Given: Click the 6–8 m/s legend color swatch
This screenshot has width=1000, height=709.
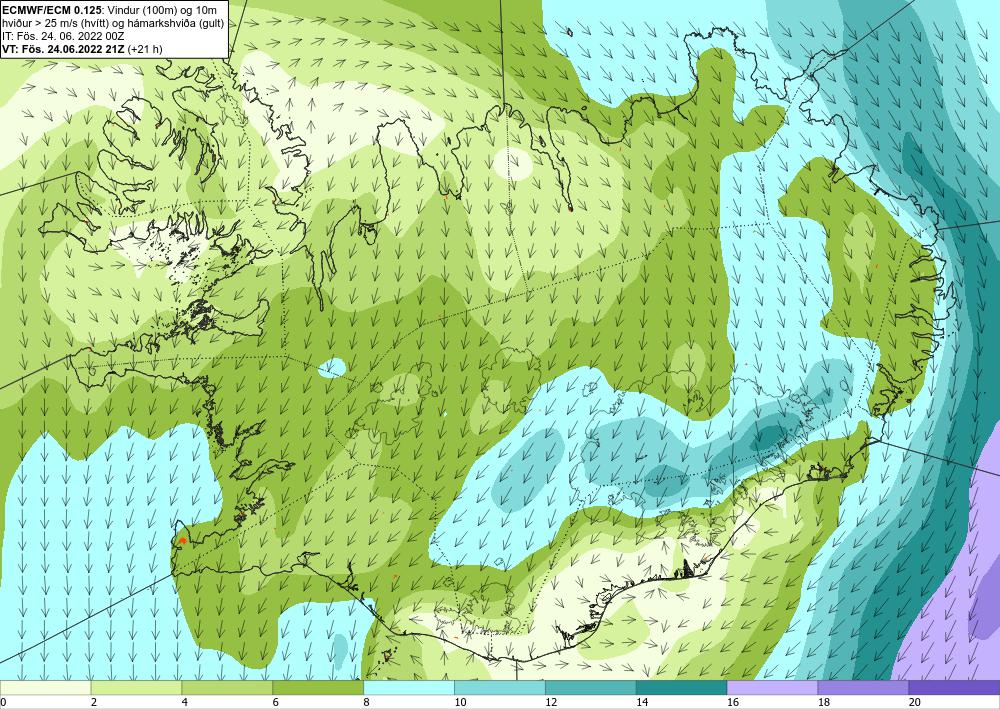Looking at the screenshot, I should pos(318,687).
